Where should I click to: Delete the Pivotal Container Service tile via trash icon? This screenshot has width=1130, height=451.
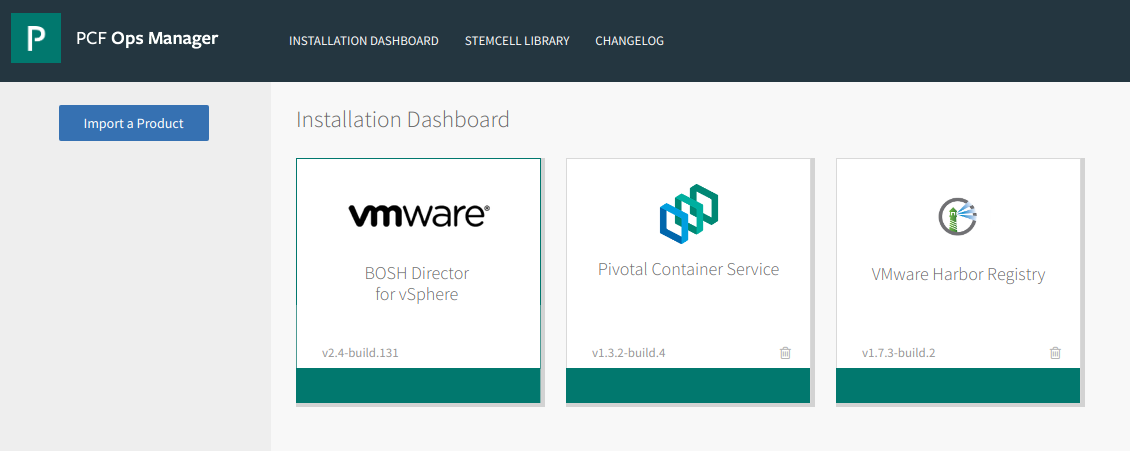click(786, 353)
